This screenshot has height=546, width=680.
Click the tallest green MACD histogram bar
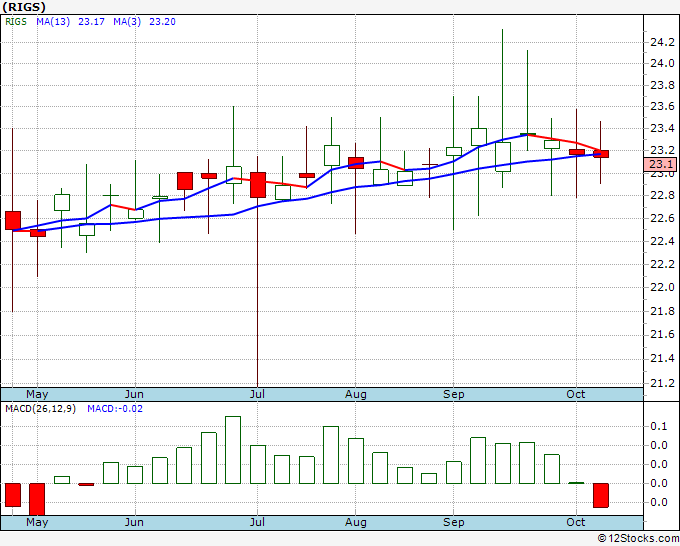(233, 450)
